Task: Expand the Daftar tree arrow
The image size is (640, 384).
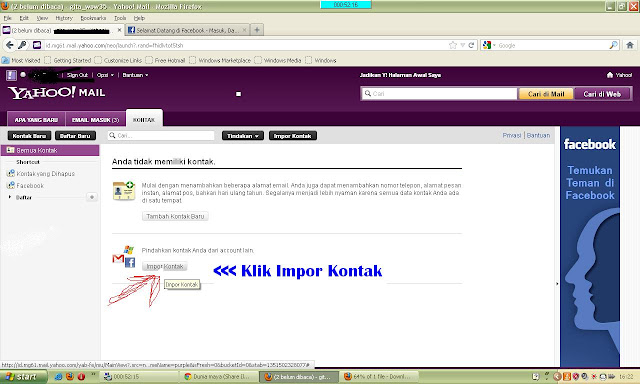Action: point(10,197)
